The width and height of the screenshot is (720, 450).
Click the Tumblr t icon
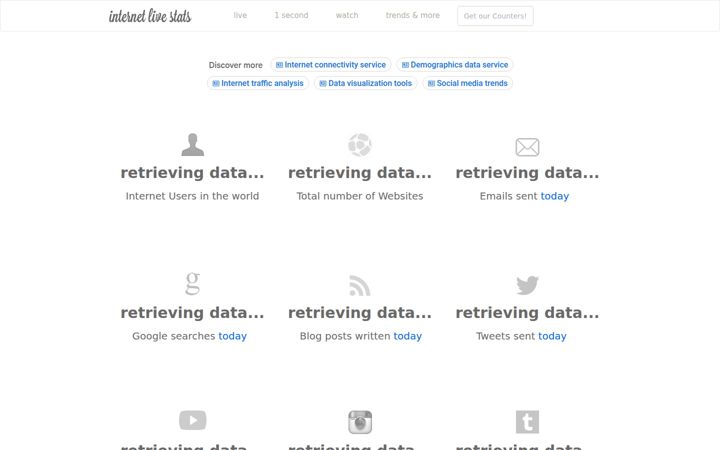527,422
